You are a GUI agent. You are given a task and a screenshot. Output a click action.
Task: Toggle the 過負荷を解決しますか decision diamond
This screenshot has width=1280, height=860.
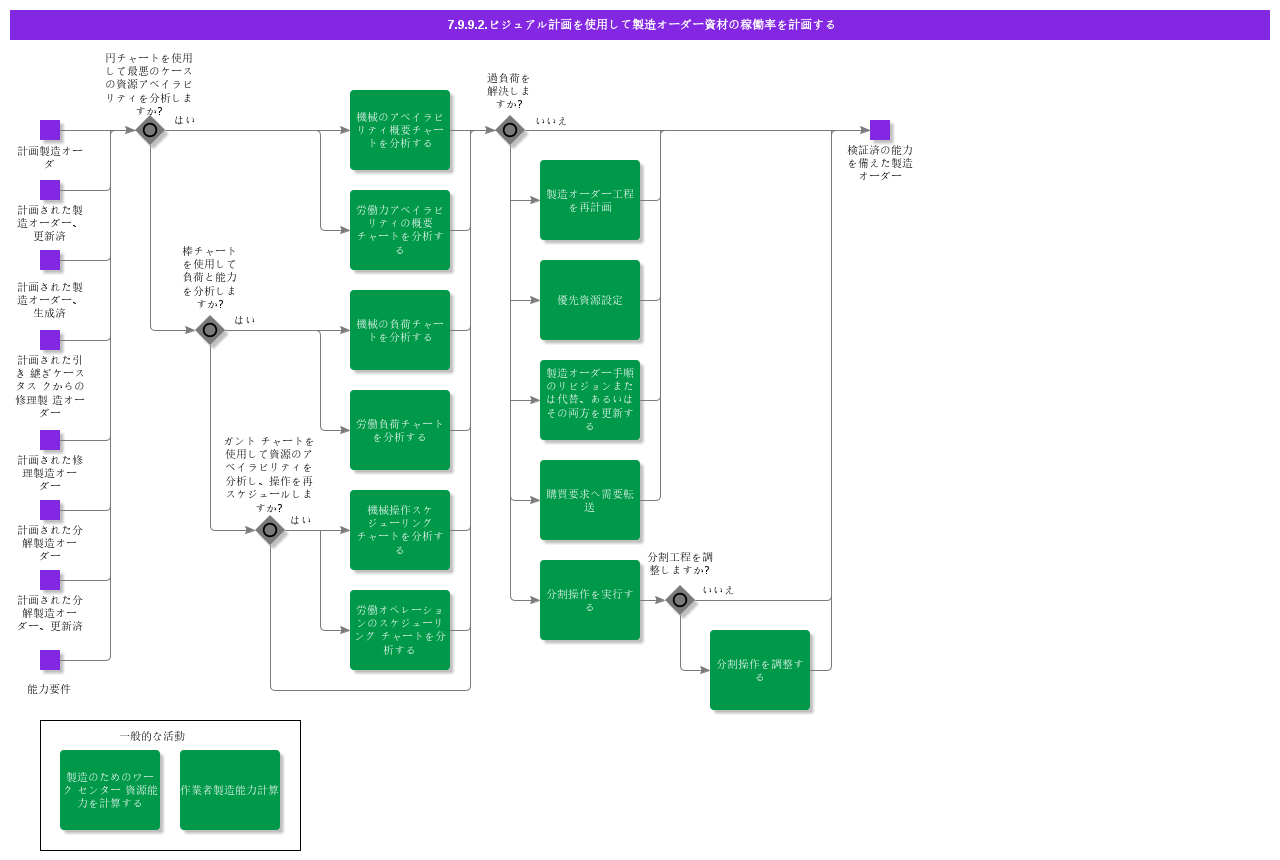(x=509, y=130)
